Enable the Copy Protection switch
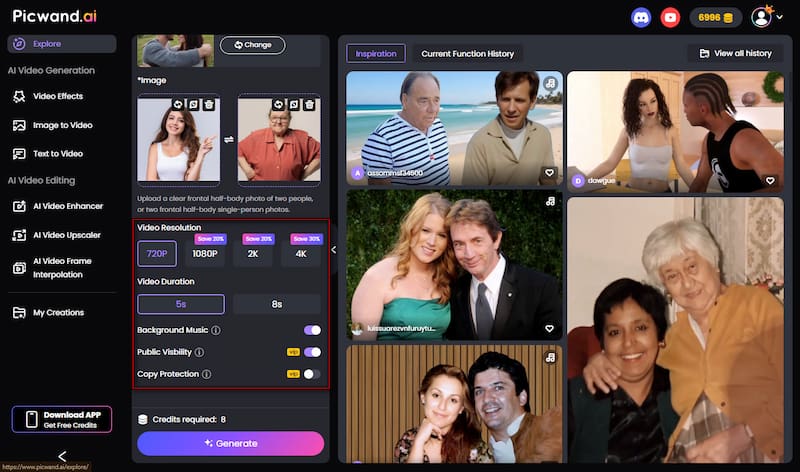Viewport: 800px width, 472px height. [312, 374]
